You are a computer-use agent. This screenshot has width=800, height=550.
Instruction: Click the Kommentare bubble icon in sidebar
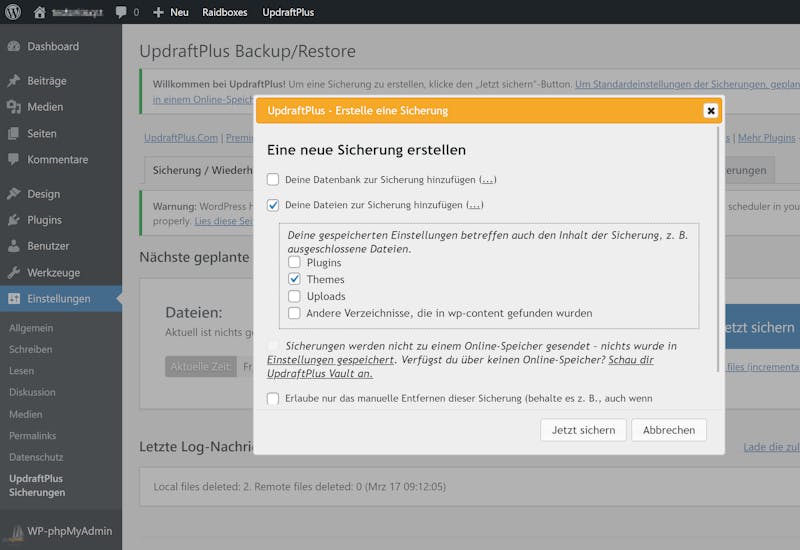(14, 159)
